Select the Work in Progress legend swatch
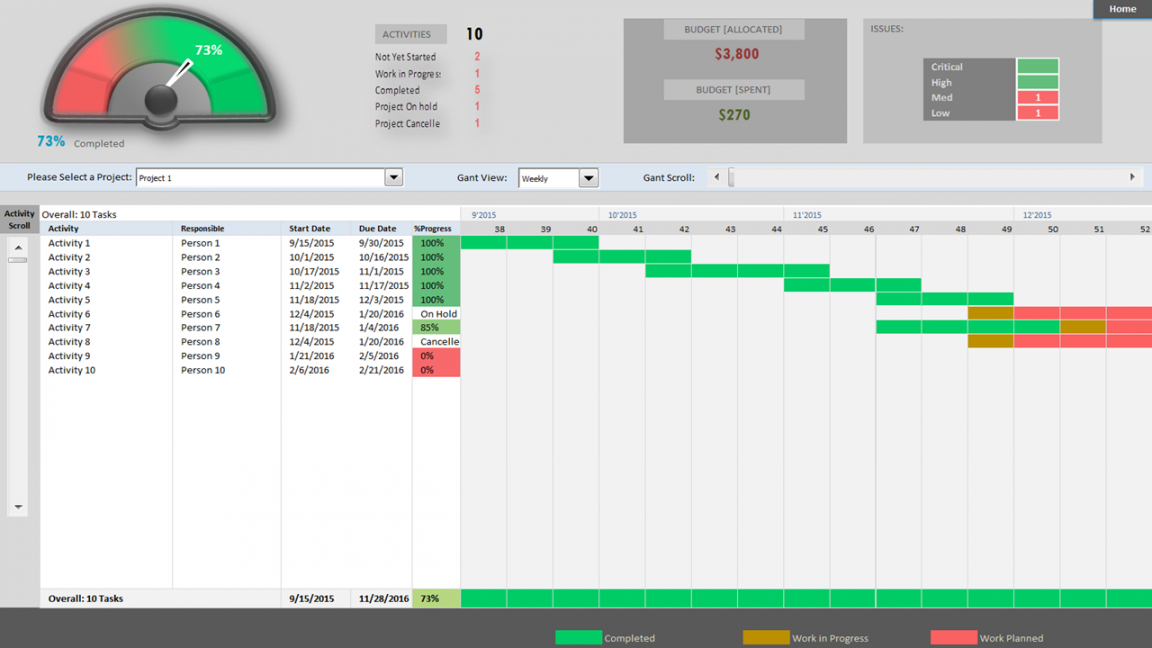The image size is (1152, 648). [766, 638]
